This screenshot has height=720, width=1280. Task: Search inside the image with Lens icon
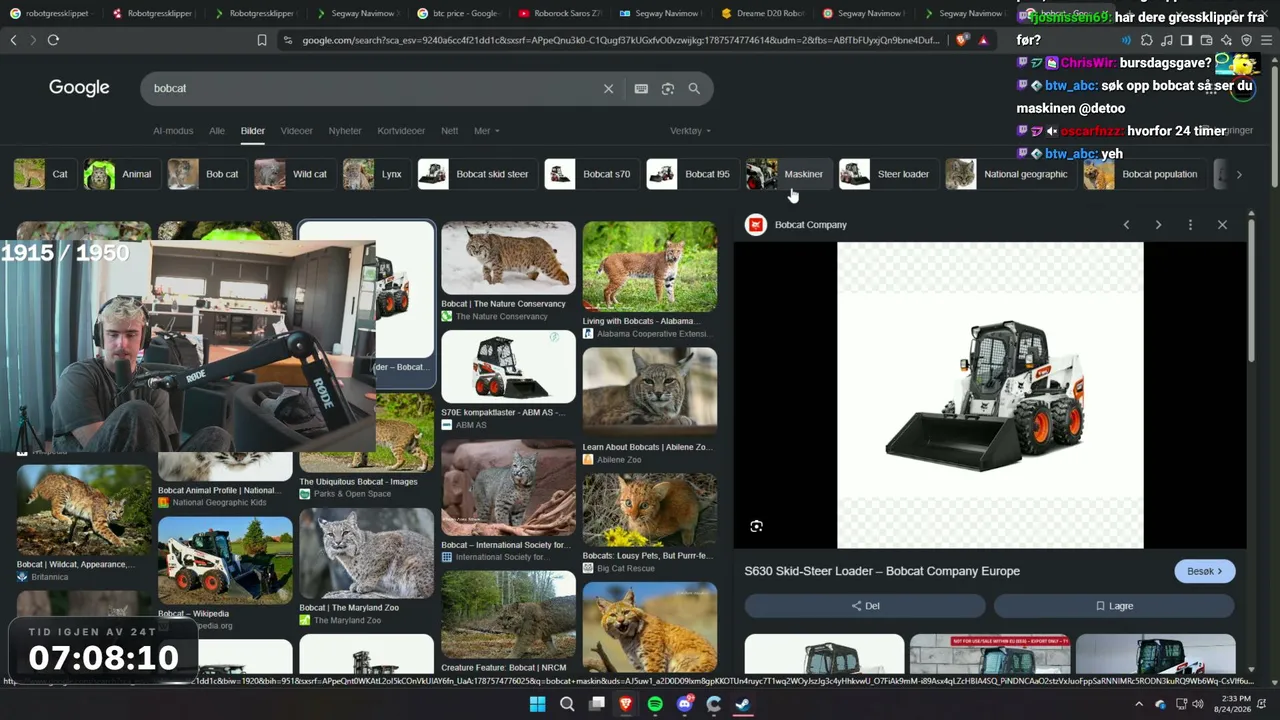click(x=756, y=526)
